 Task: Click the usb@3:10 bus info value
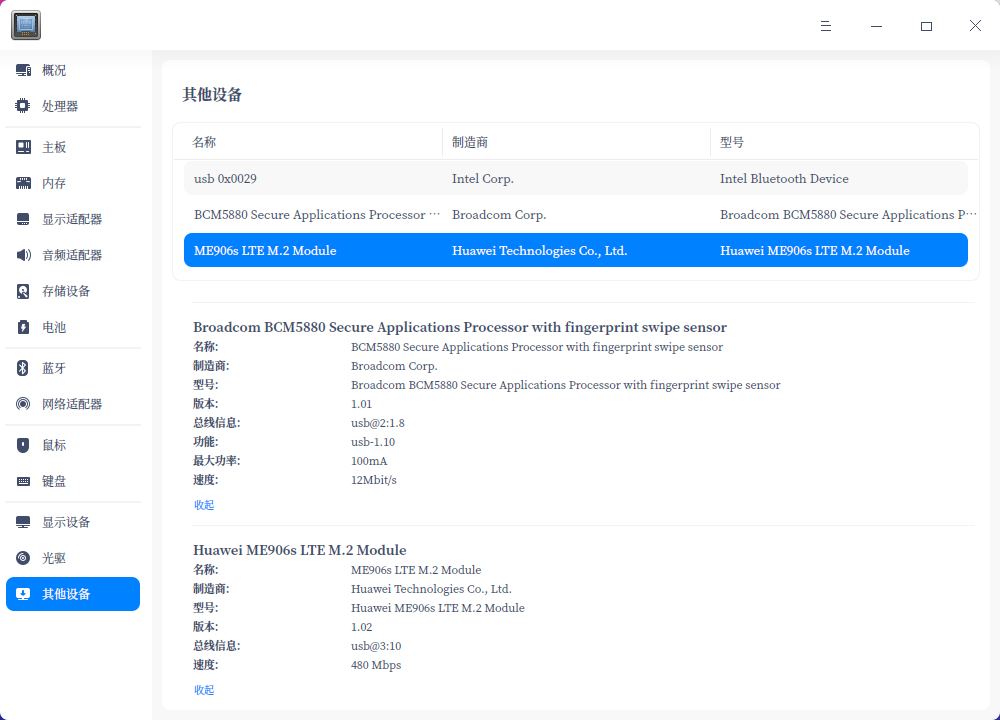coord(376,645)
